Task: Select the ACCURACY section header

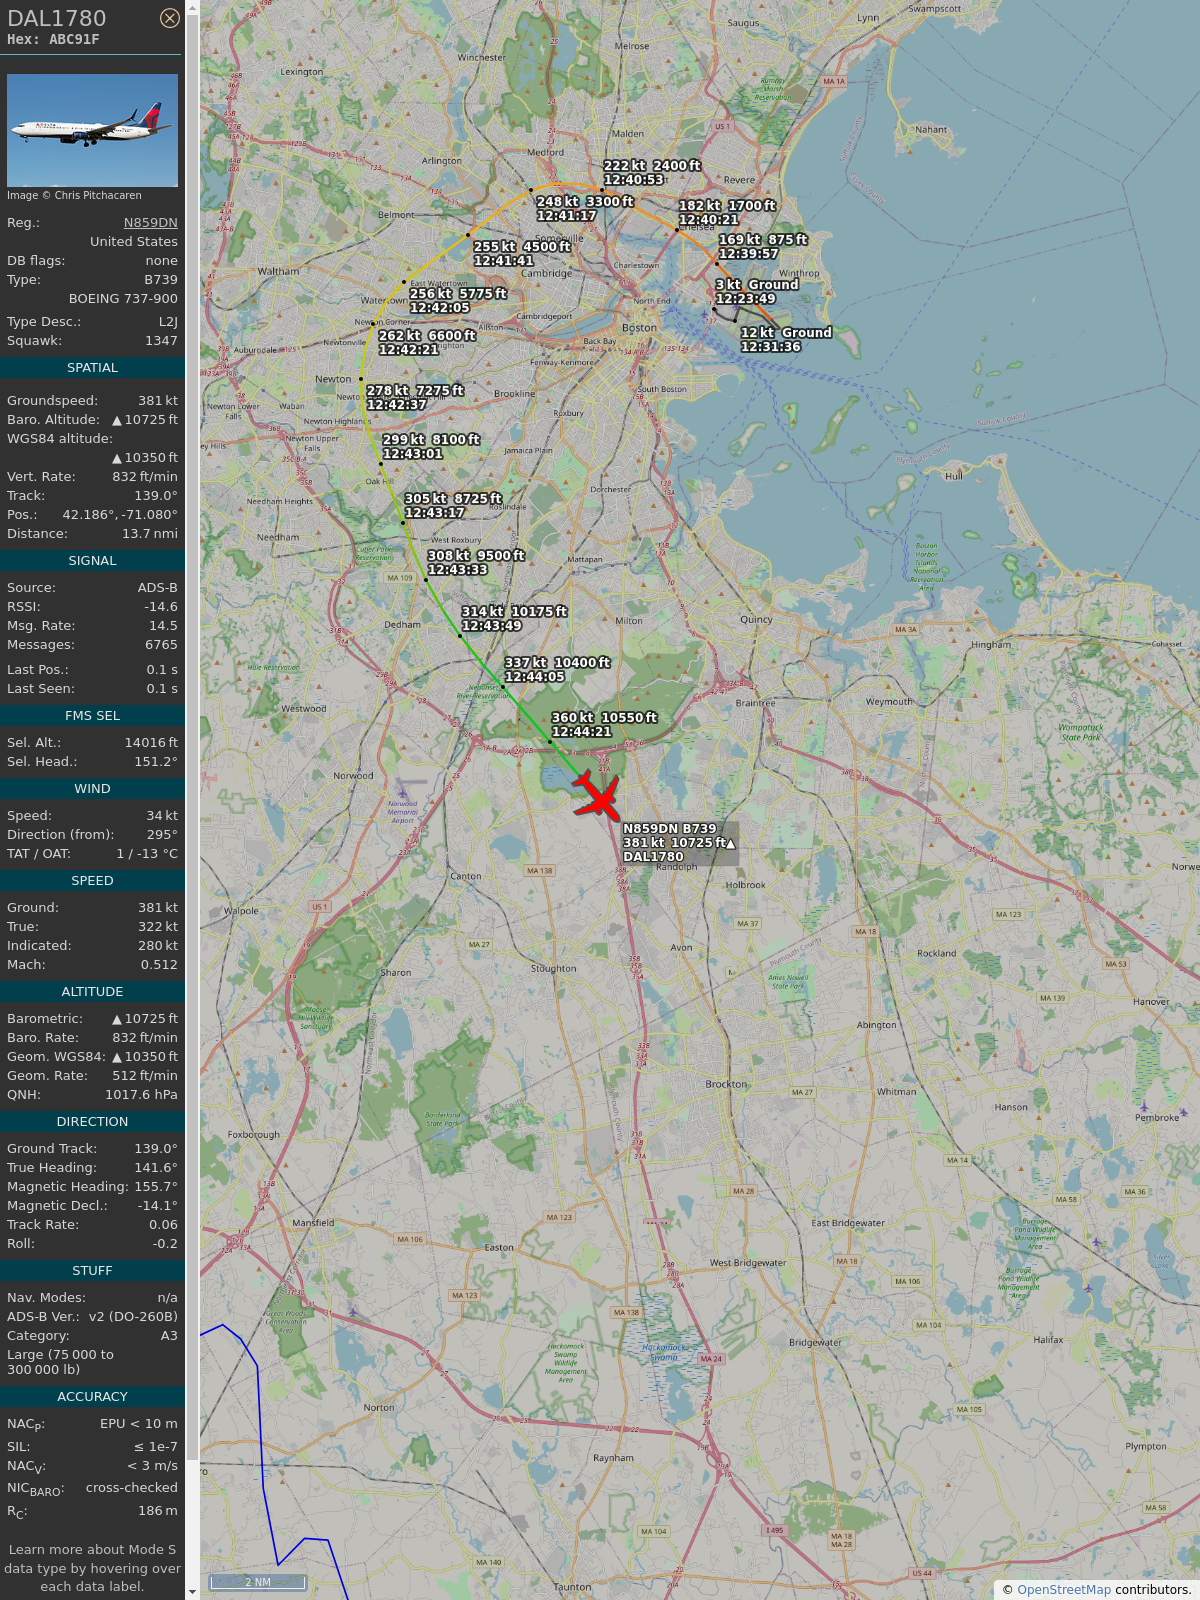Action: [x=92, y=1397]
